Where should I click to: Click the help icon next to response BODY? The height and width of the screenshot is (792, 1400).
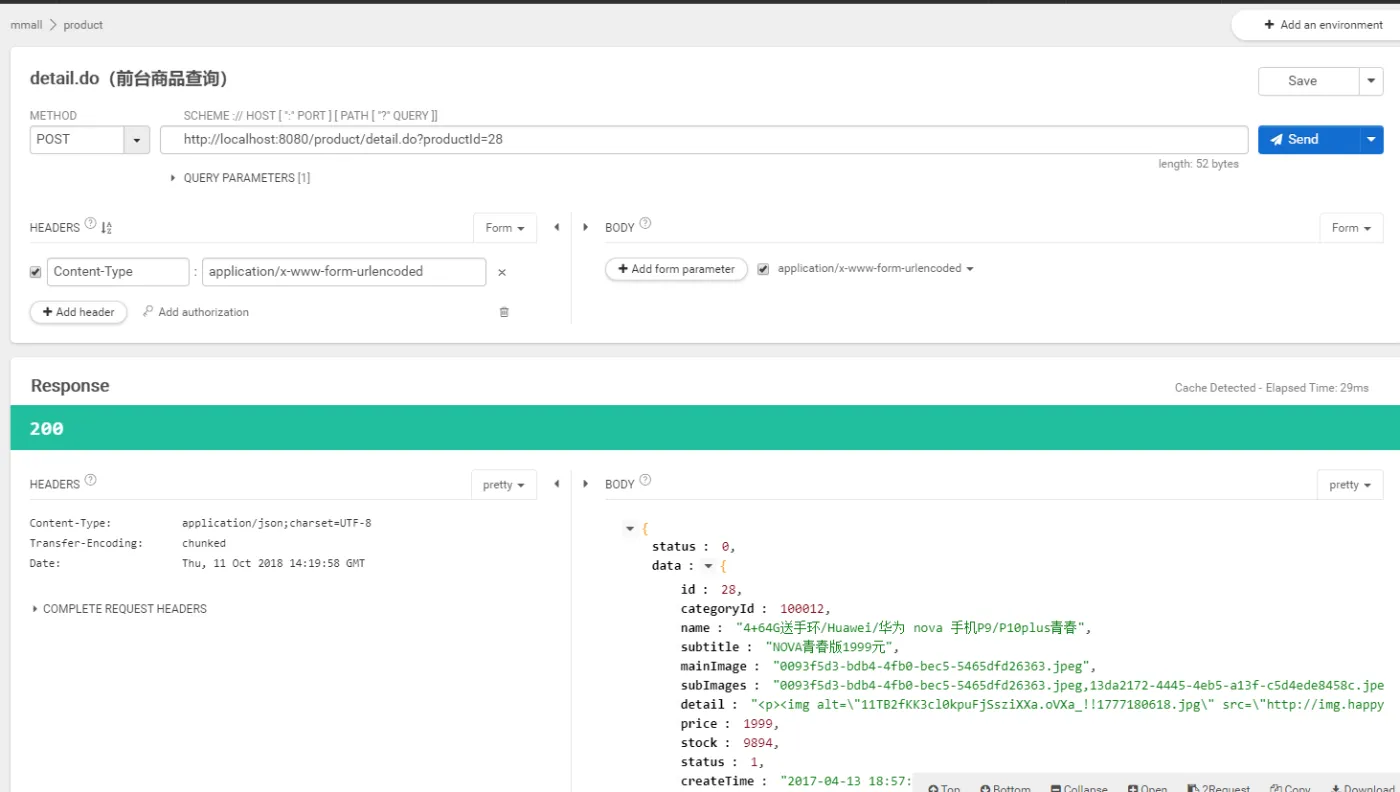[x=645, y=480]
